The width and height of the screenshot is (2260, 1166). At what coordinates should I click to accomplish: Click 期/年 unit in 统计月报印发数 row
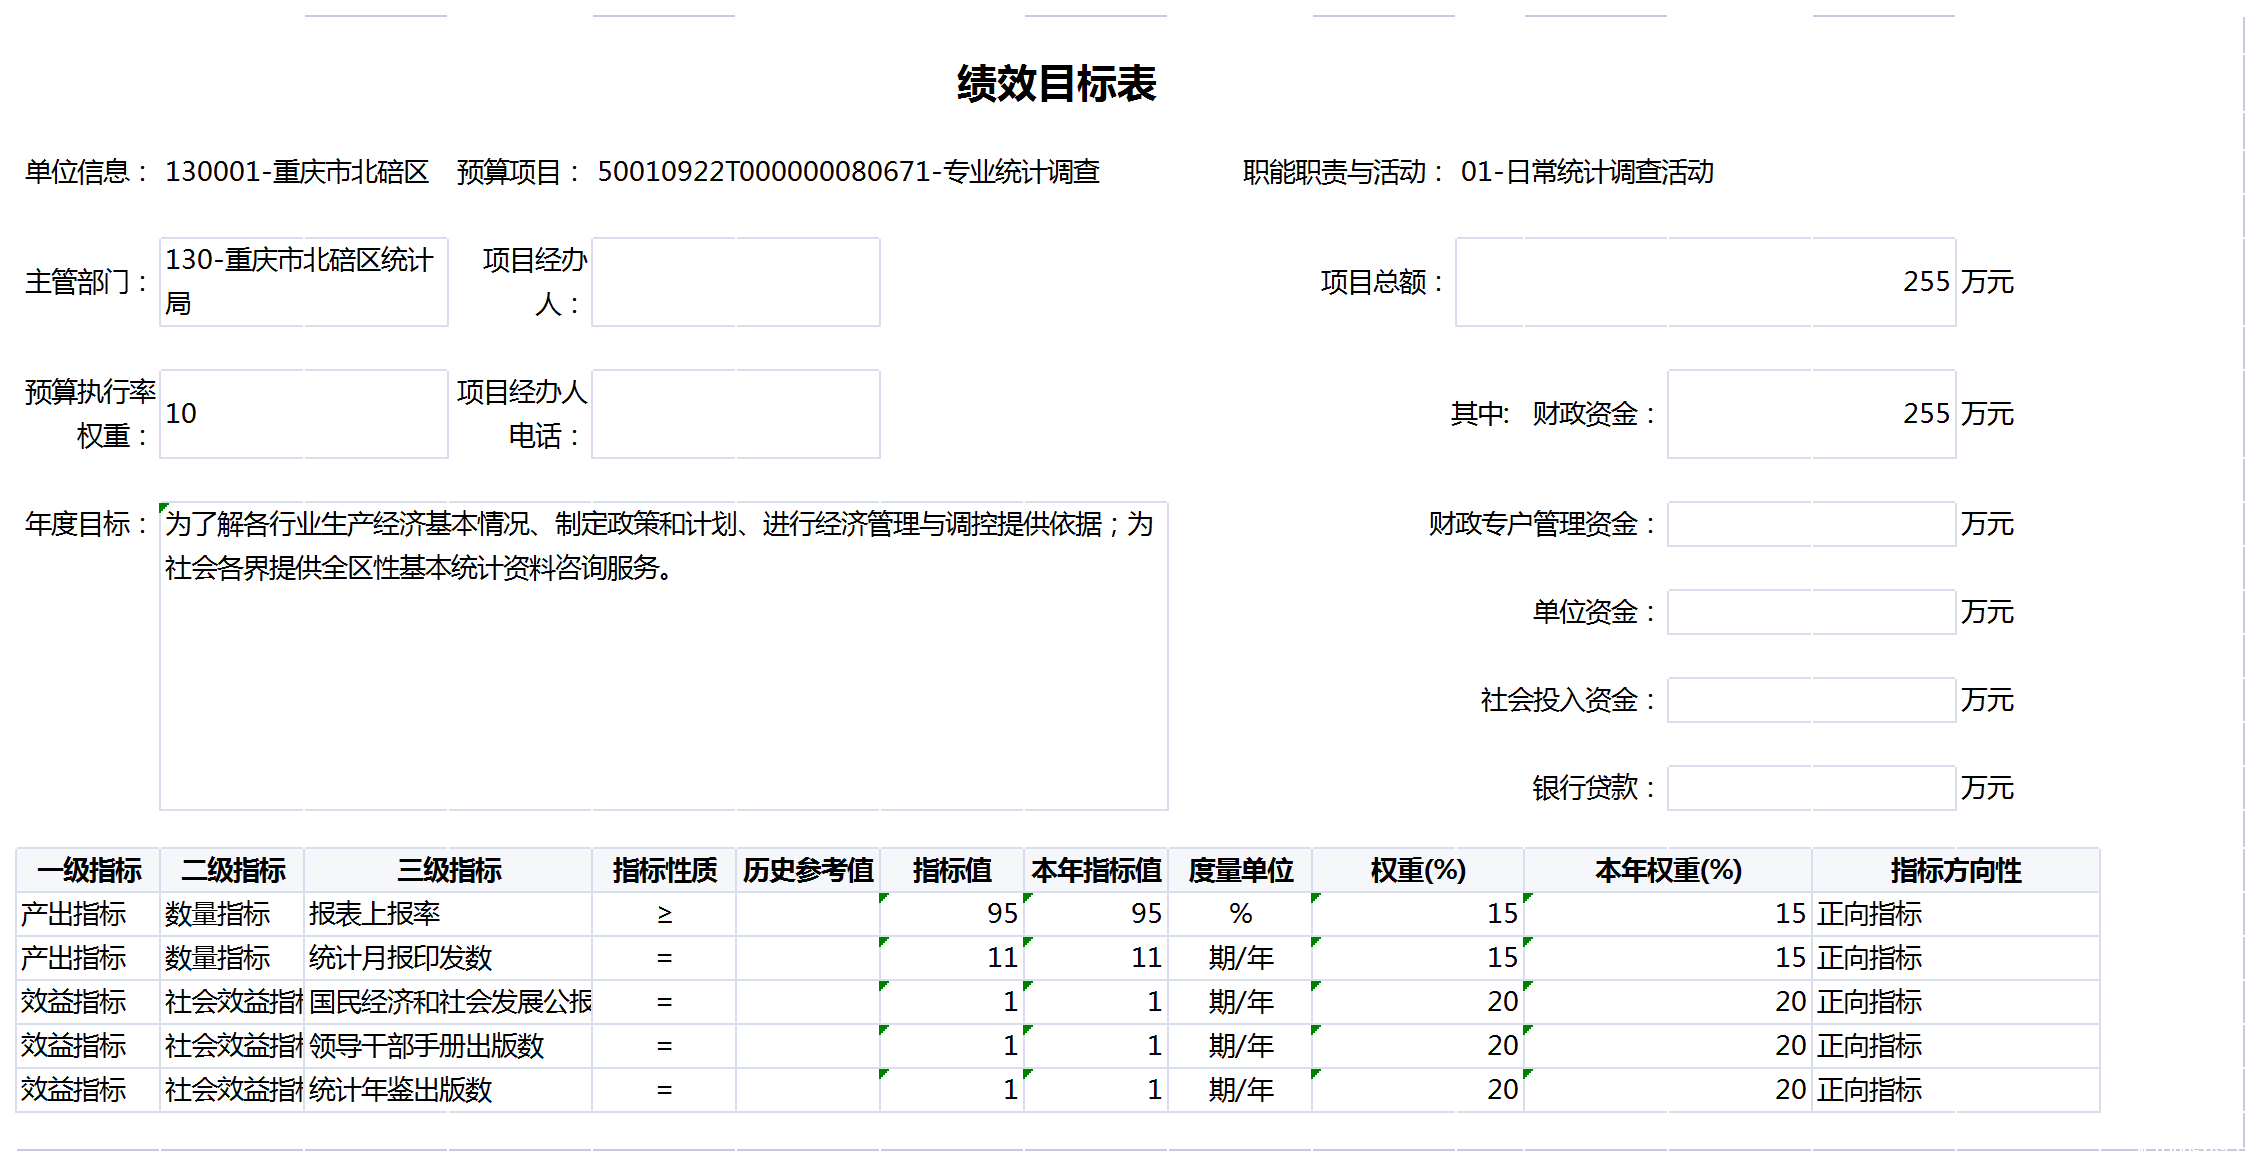pyautogui.click(x=1240, y=958)
